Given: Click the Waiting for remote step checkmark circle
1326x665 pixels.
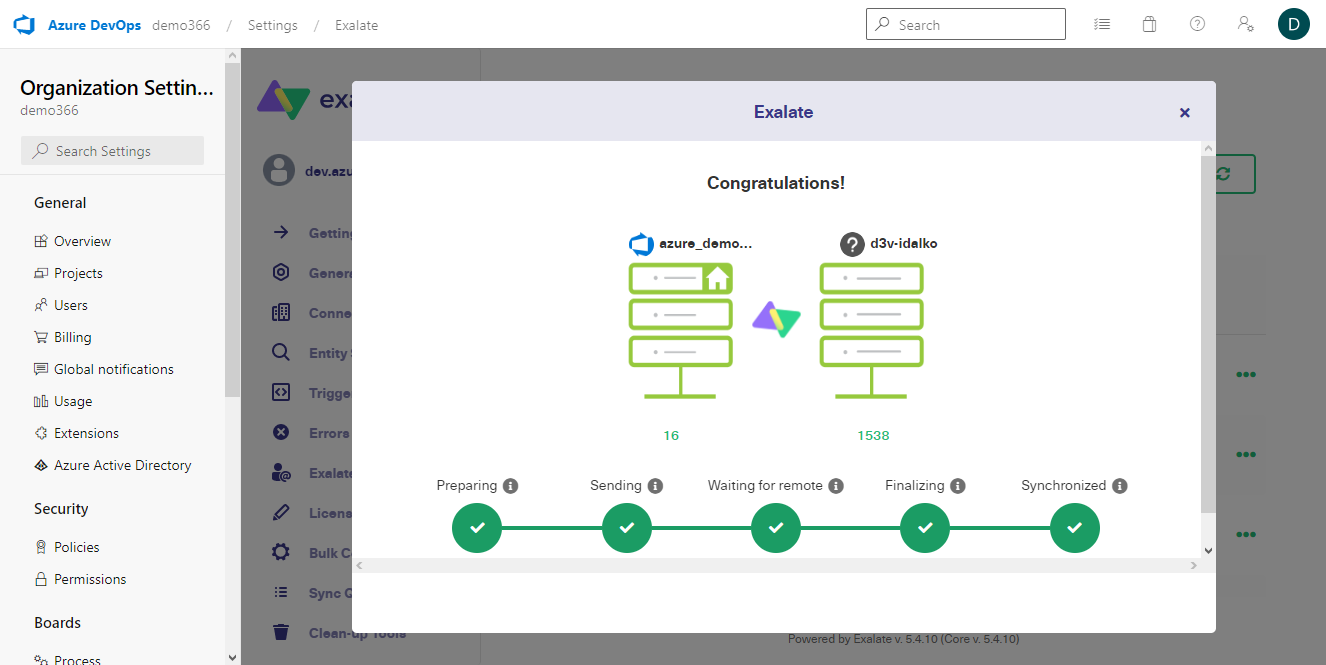Looking at the screenshot, I should [776, 527].
